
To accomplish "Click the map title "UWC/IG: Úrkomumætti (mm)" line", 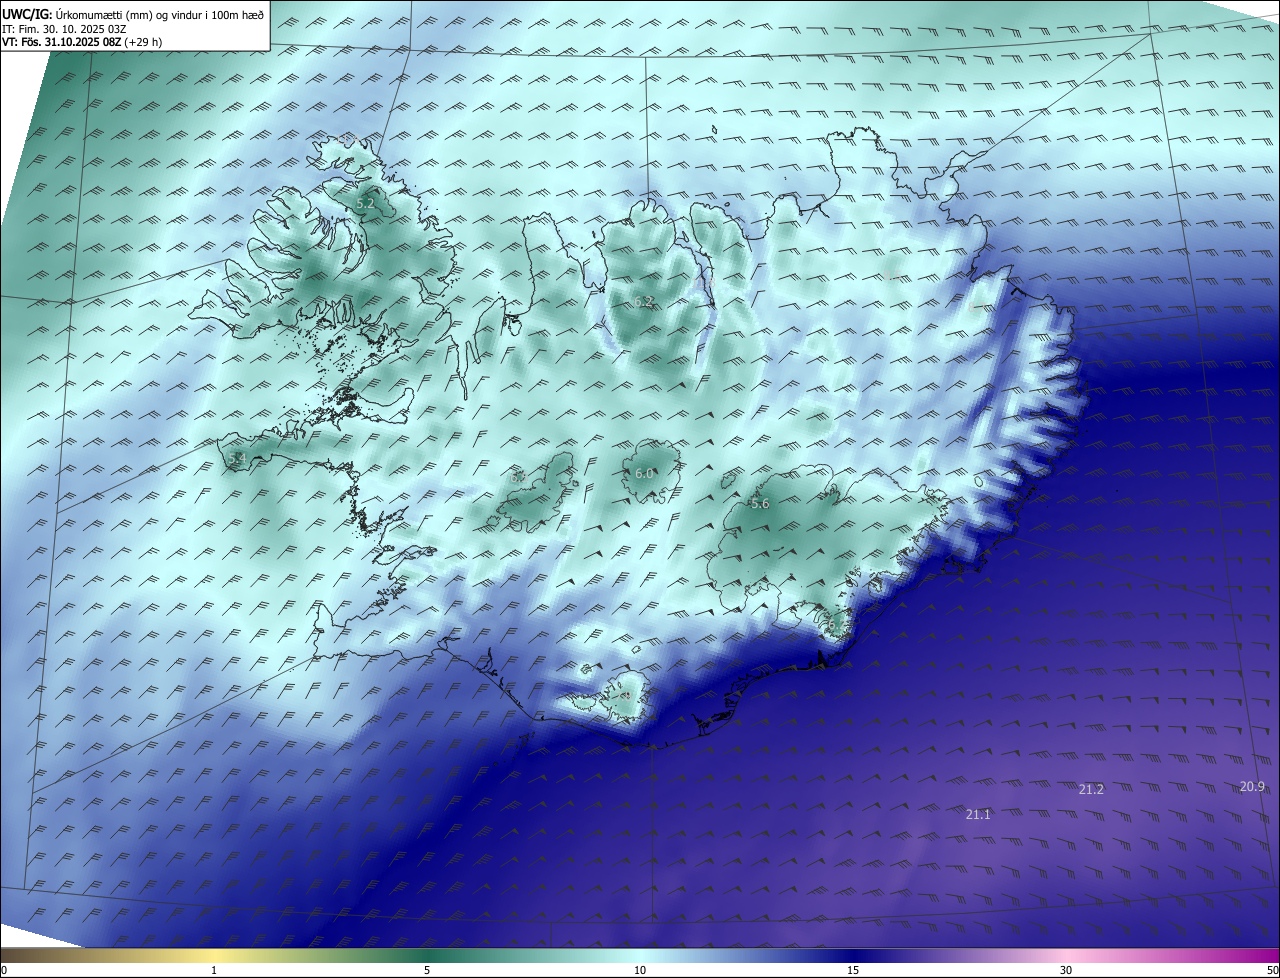I will [x=133, y=14].
